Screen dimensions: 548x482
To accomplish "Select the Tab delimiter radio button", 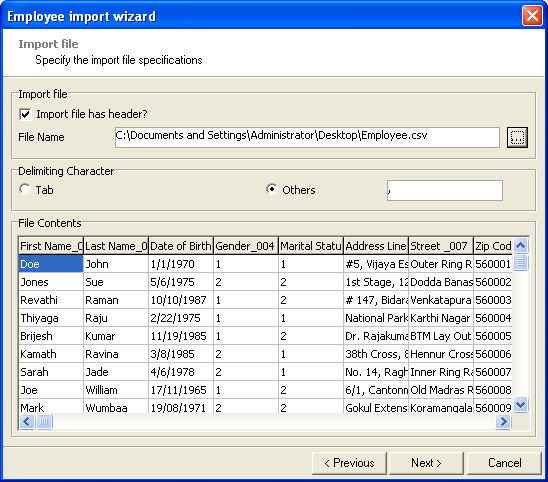I will [x=25, y=189].
